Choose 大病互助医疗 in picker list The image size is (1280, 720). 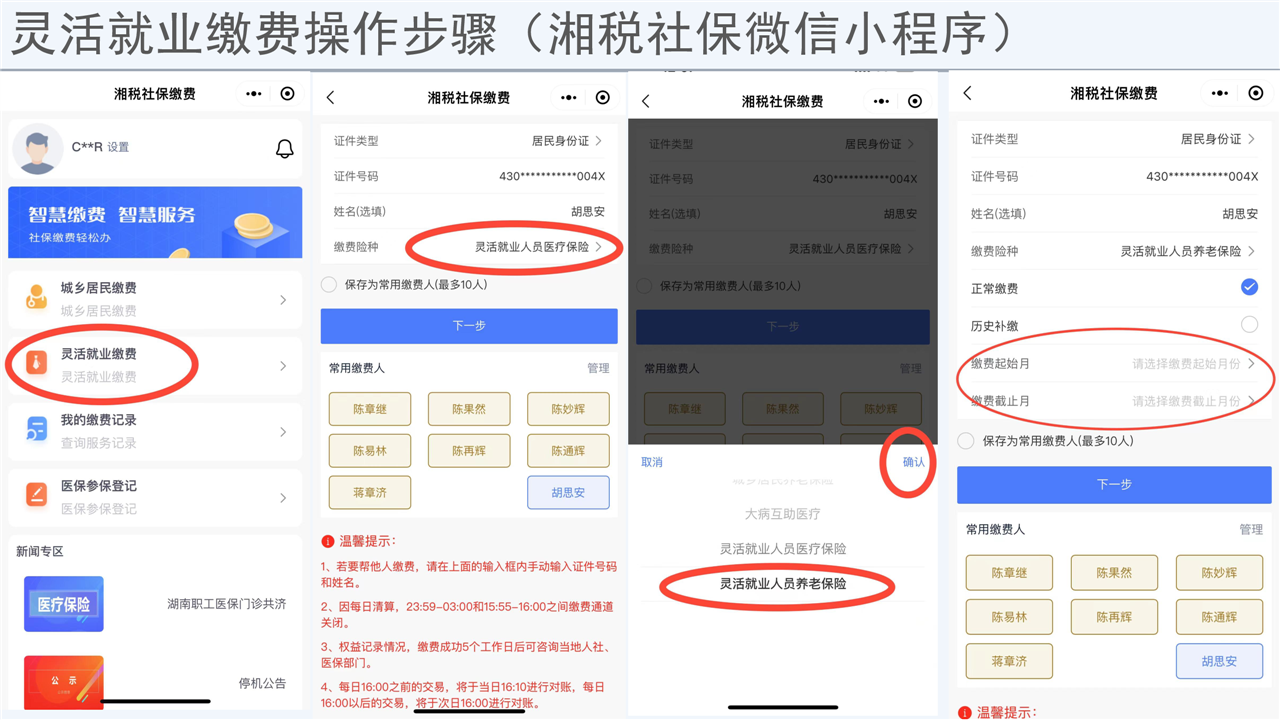[782, 513]
